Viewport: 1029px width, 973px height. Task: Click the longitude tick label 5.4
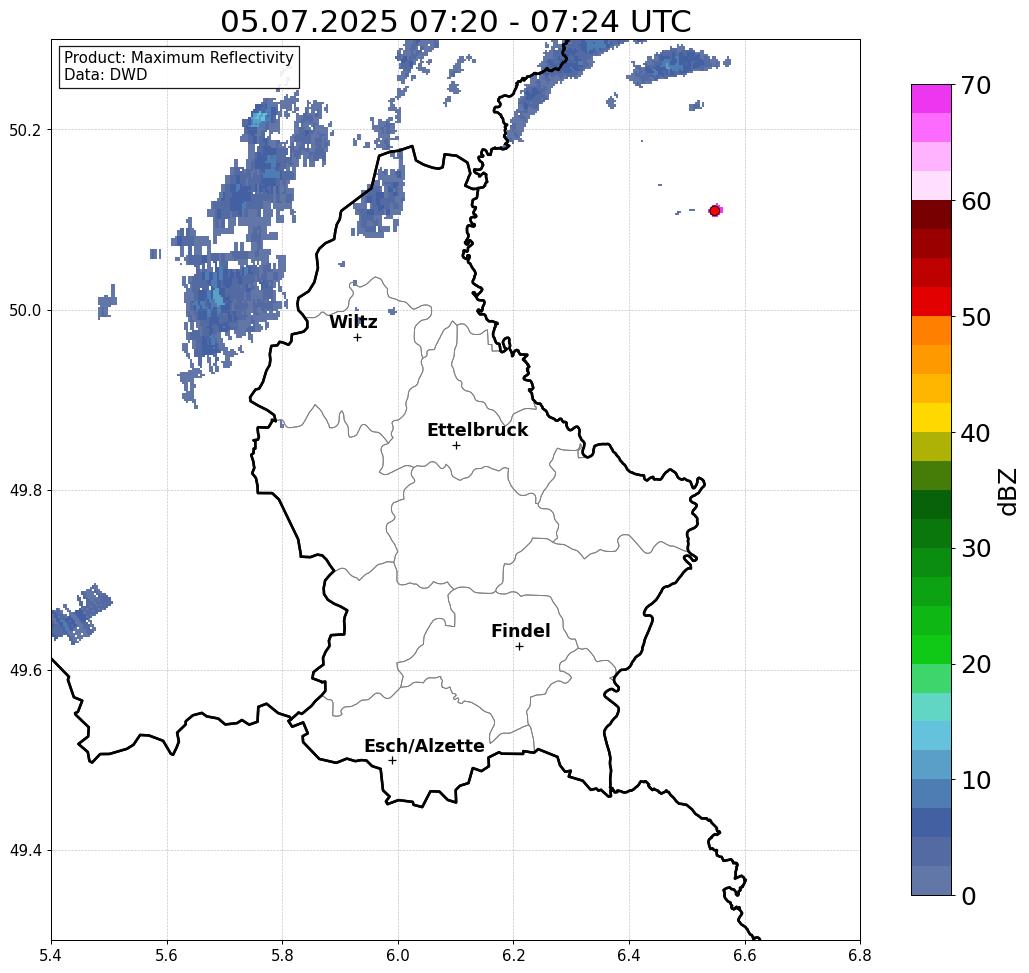tap(51, 955)
